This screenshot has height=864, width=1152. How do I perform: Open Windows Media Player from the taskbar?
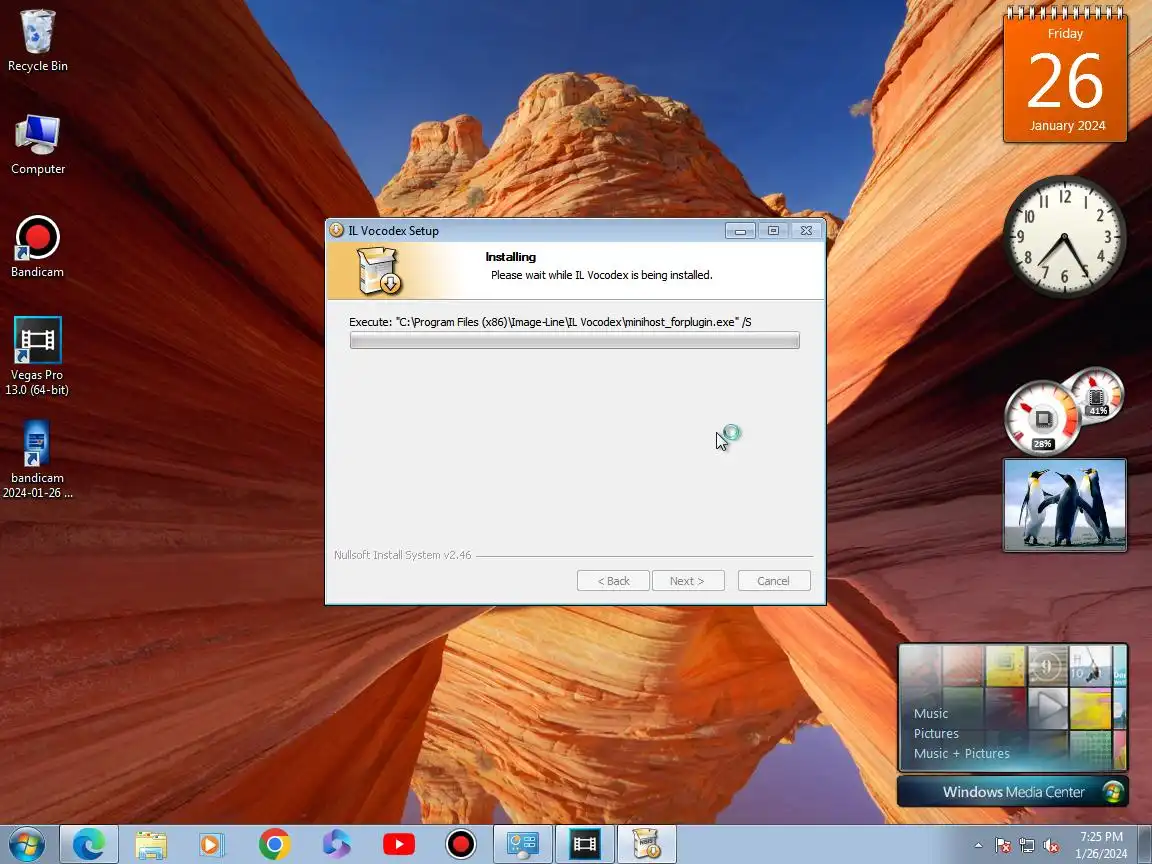(x=212, y=844)
